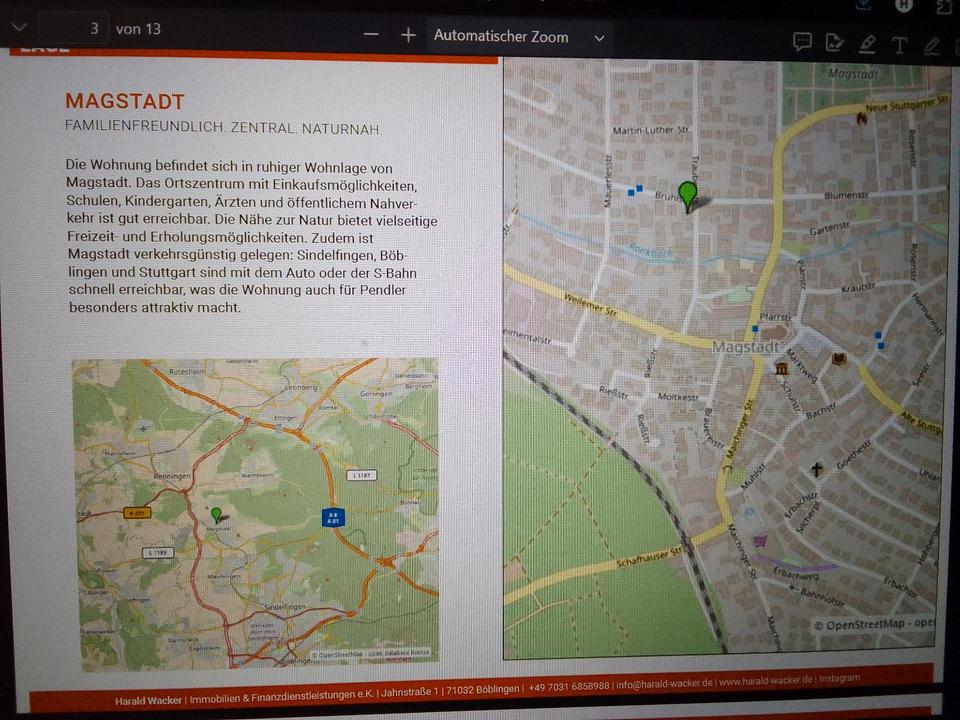Click the green marker on overview map

tap(216, 514)
